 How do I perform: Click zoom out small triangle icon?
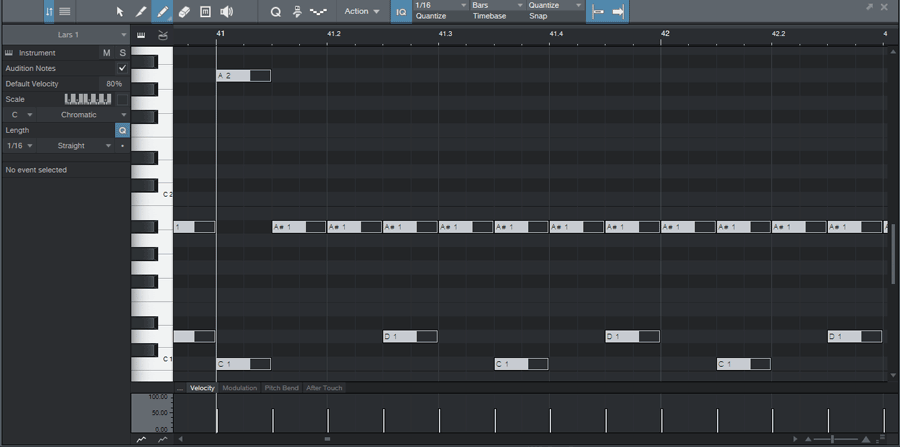point(808,440)
